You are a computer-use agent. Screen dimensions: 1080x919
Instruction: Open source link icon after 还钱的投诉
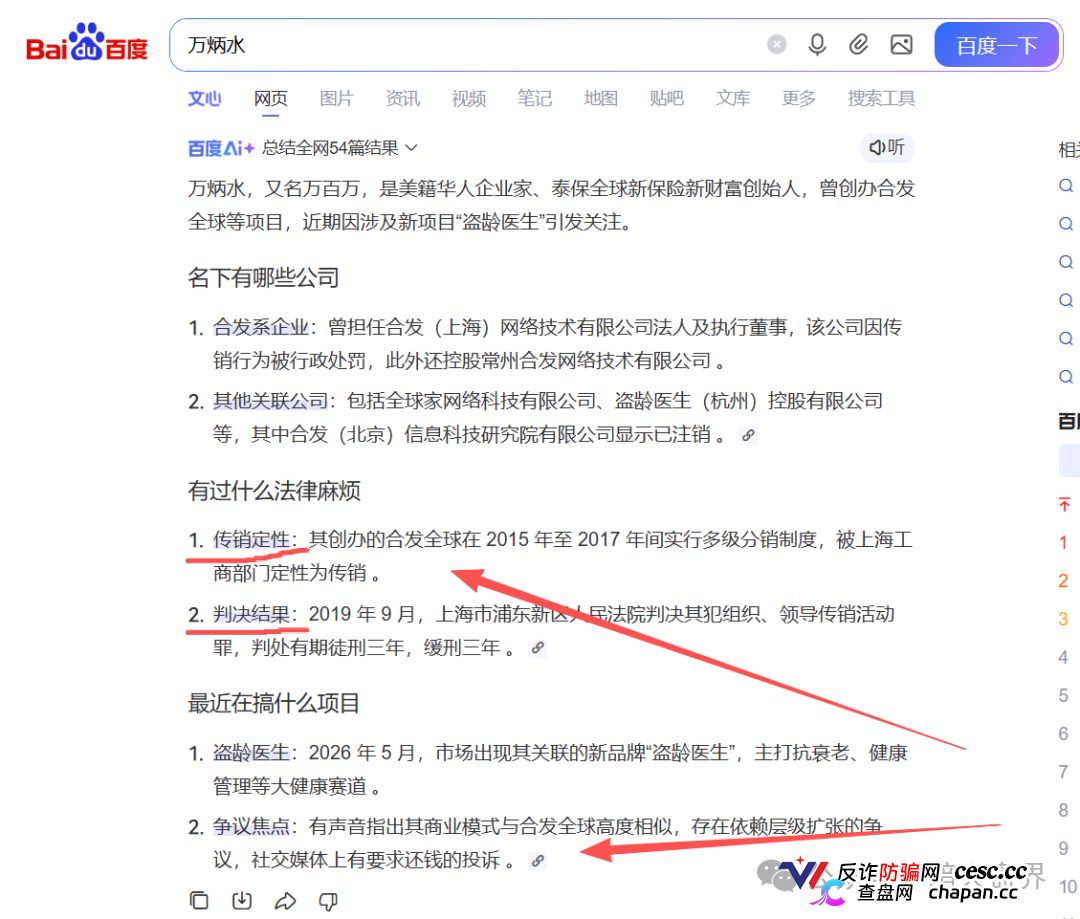(x=537, y=861)
